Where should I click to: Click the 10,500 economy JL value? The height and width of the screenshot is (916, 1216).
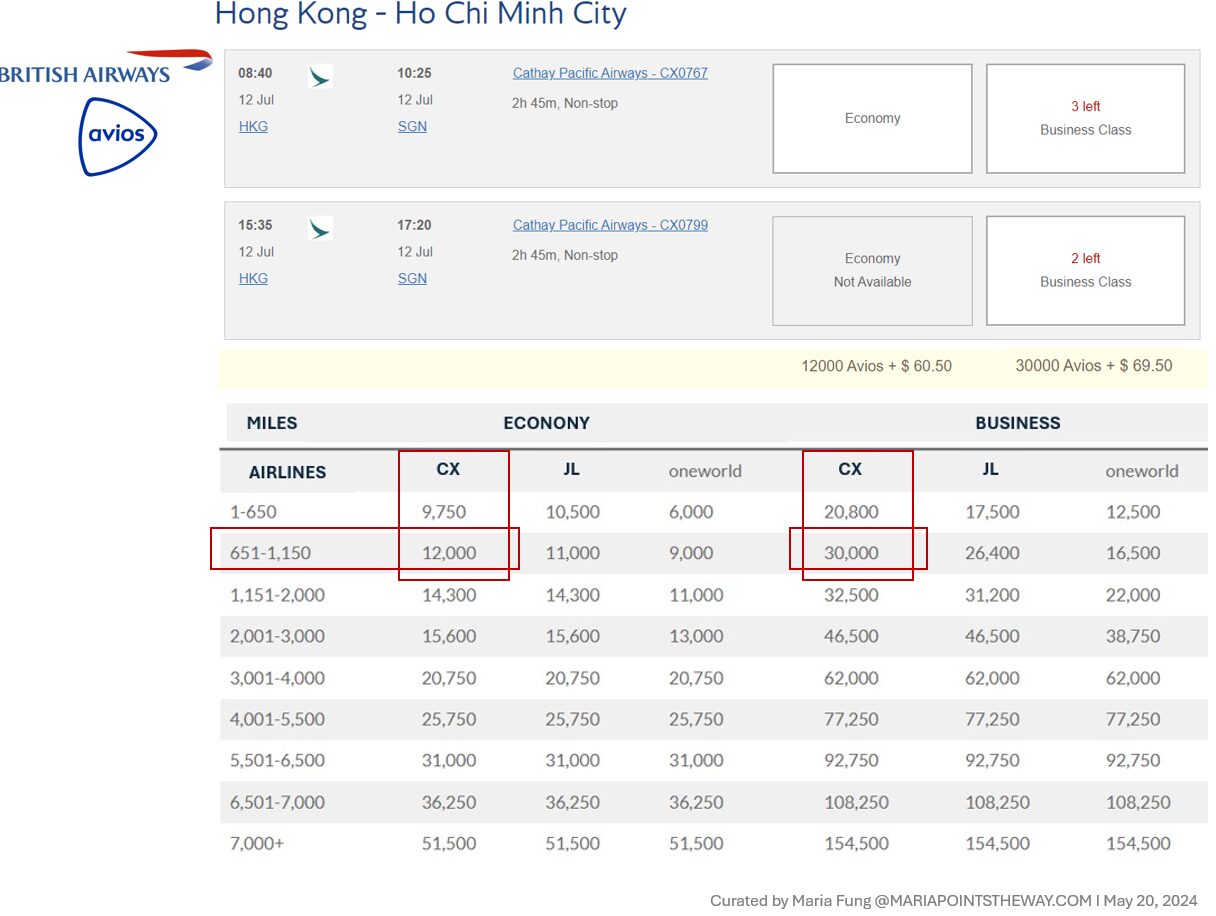(x=573, y=512)
